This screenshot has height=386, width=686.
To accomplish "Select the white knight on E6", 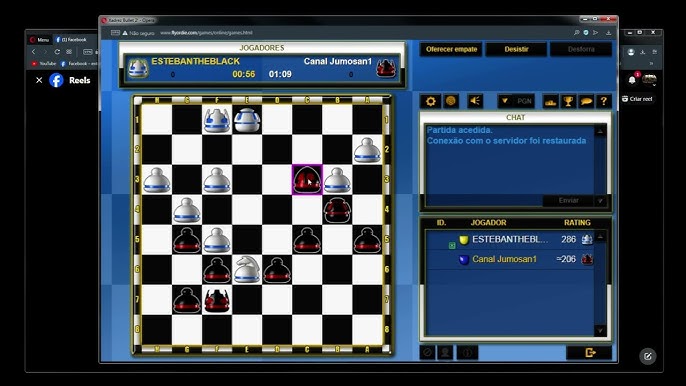I will point(247,269).
